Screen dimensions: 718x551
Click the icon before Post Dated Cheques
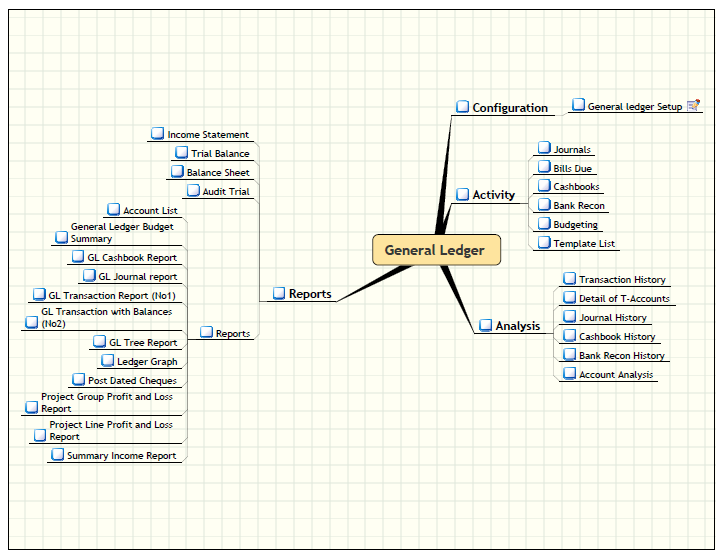click(x=78, y=380)
